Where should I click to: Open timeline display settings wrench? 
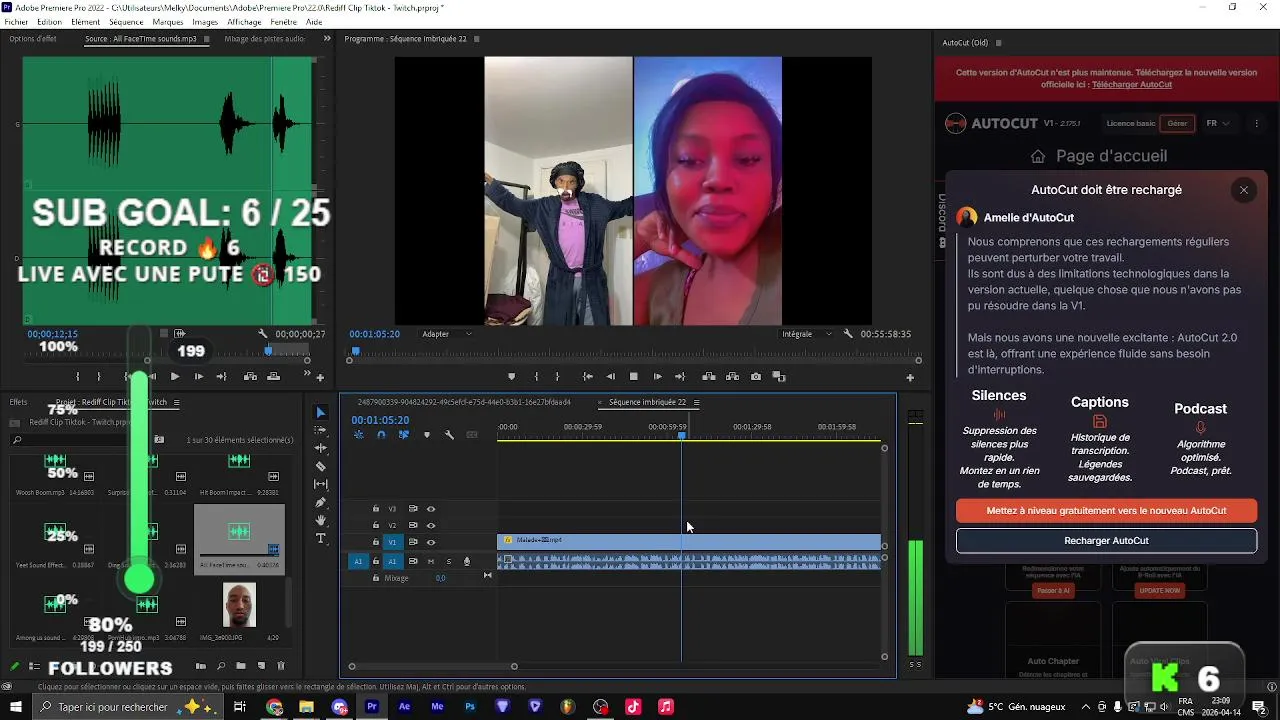tap(449, 435)
